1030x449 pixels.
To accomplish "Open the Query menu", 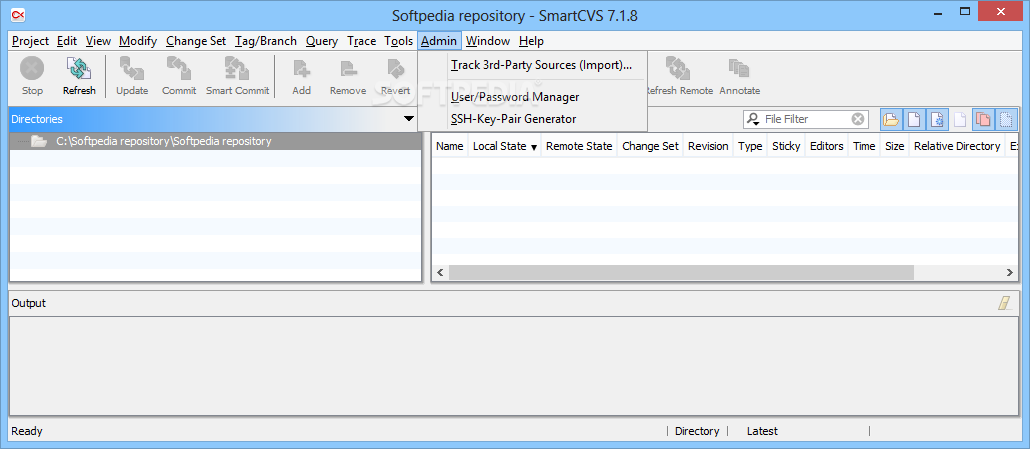I will click(x=322, y=41).
